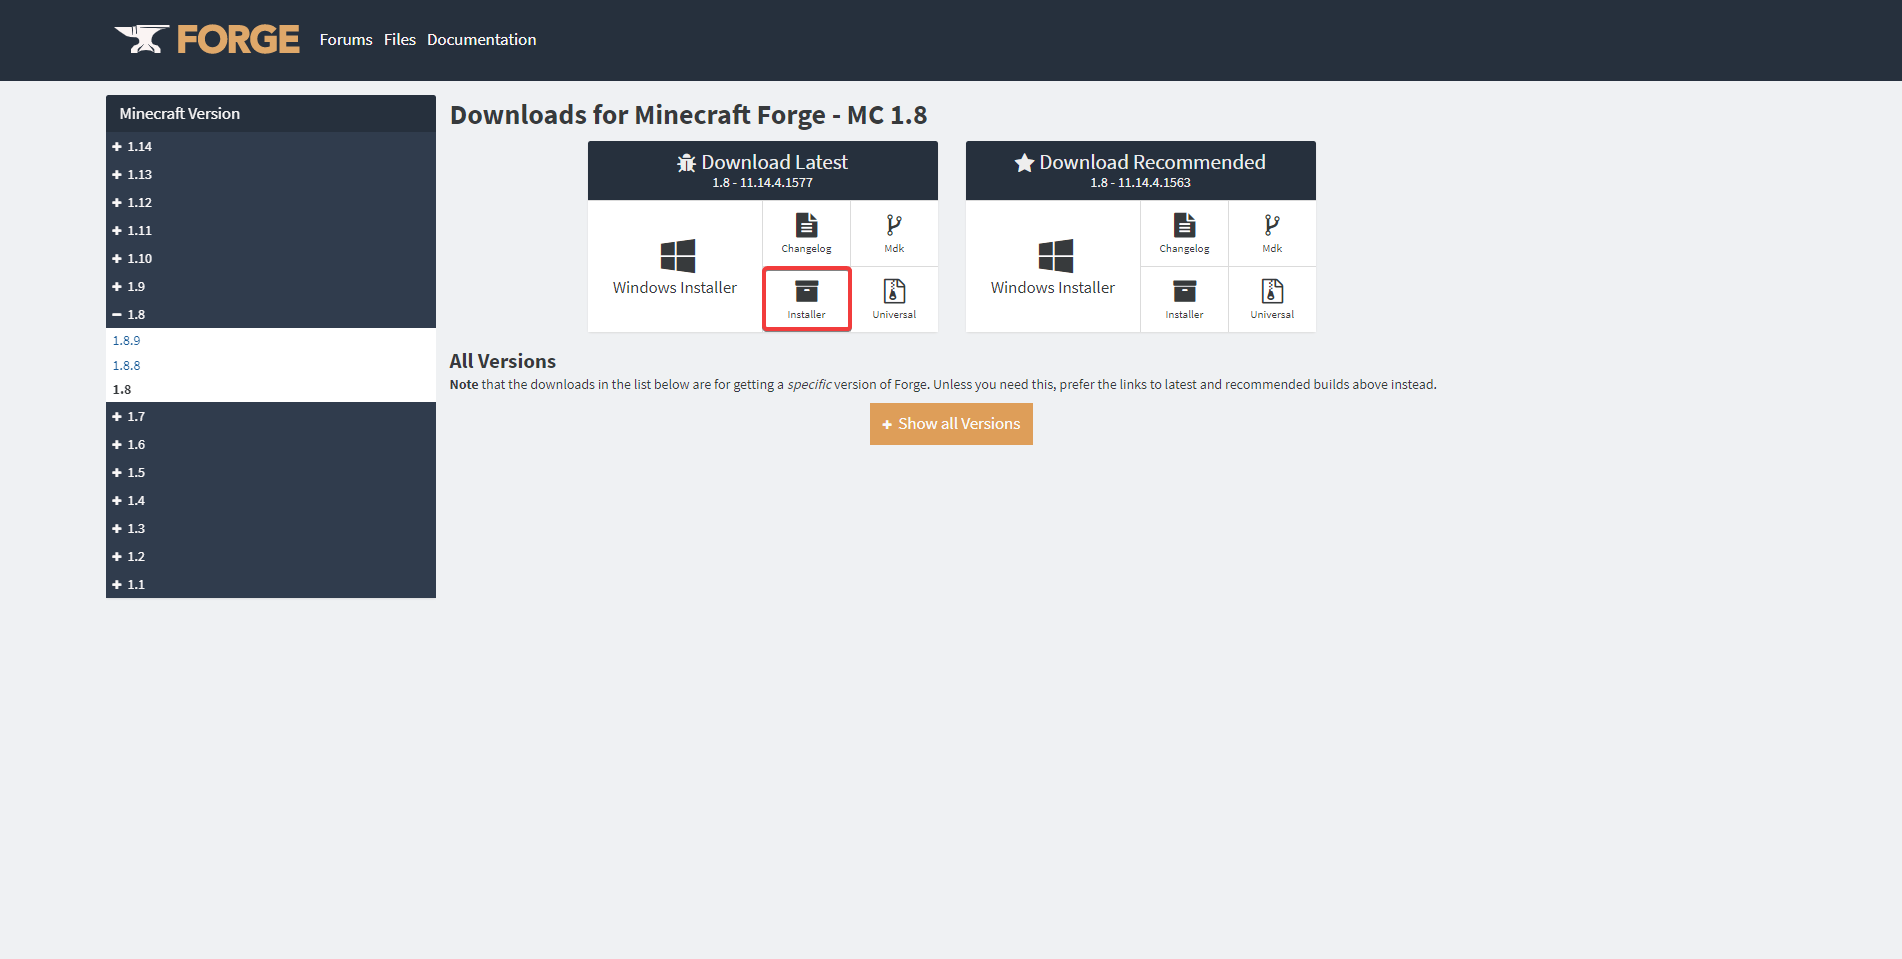
Task: Expand the 1.4 version group
Action: 271,500
